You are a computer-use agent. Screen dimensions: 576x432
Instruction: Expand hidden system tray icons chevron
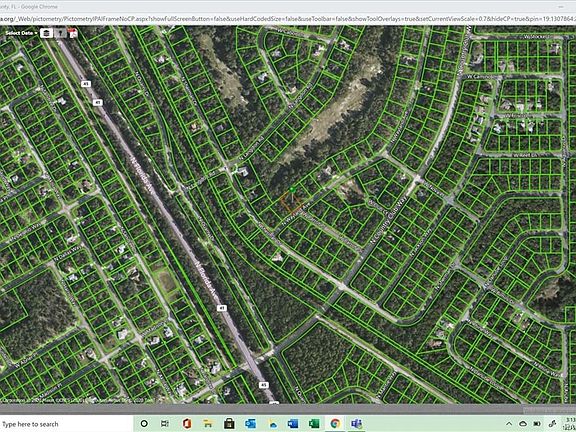pos(509,424)
